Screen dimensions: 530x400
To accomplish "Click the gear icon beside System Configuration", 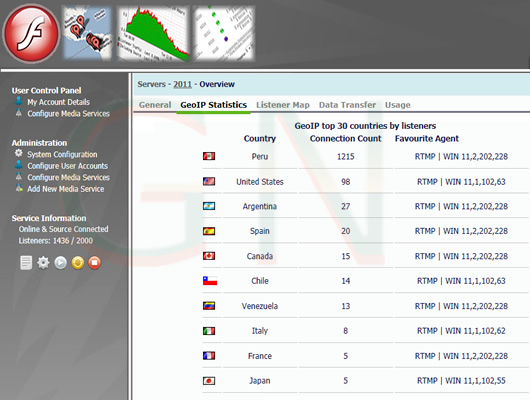I will [x=19, y=153].
